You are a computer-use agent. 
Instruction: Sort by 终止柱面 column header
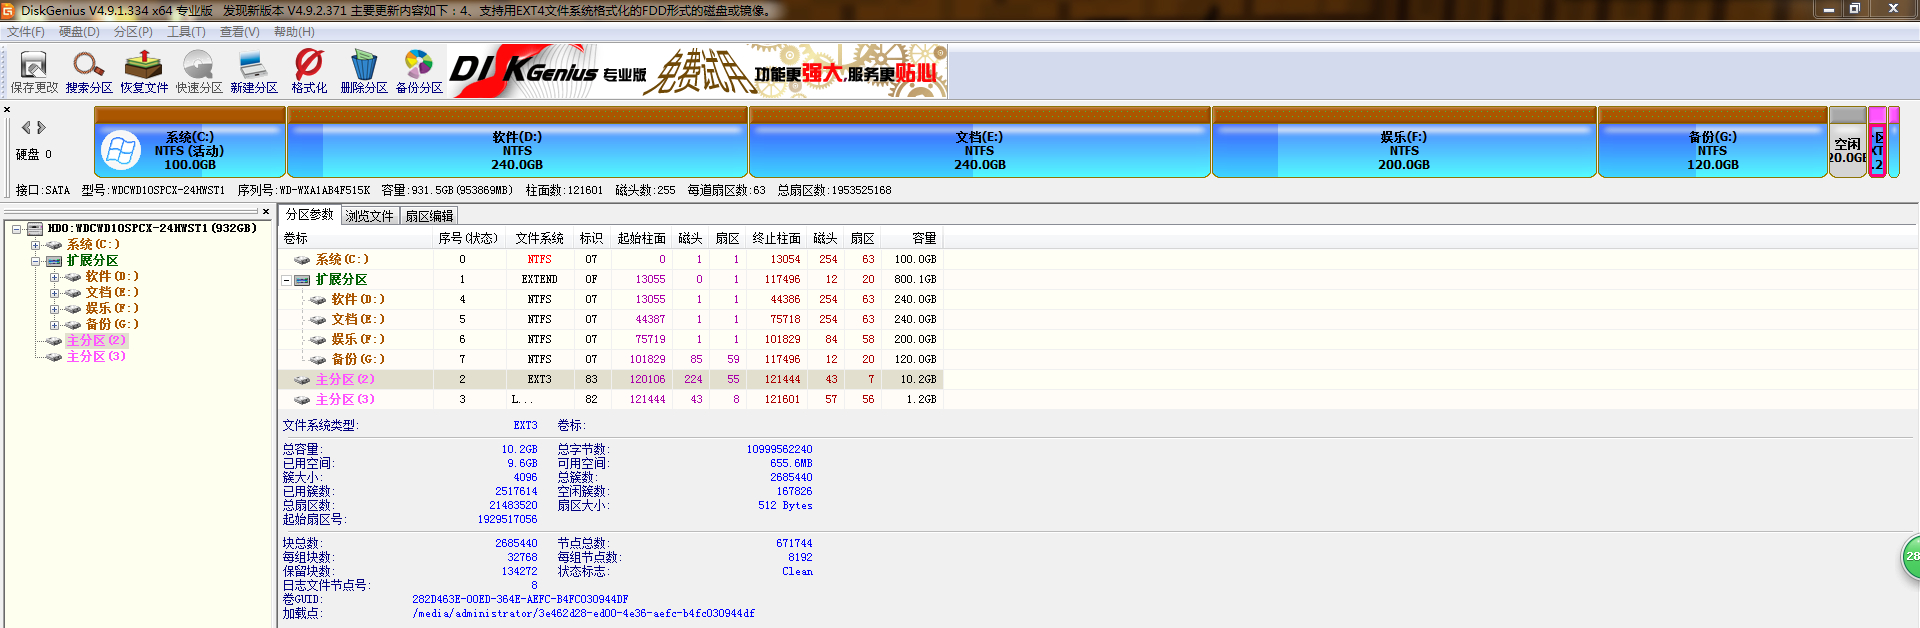(777, 238)
